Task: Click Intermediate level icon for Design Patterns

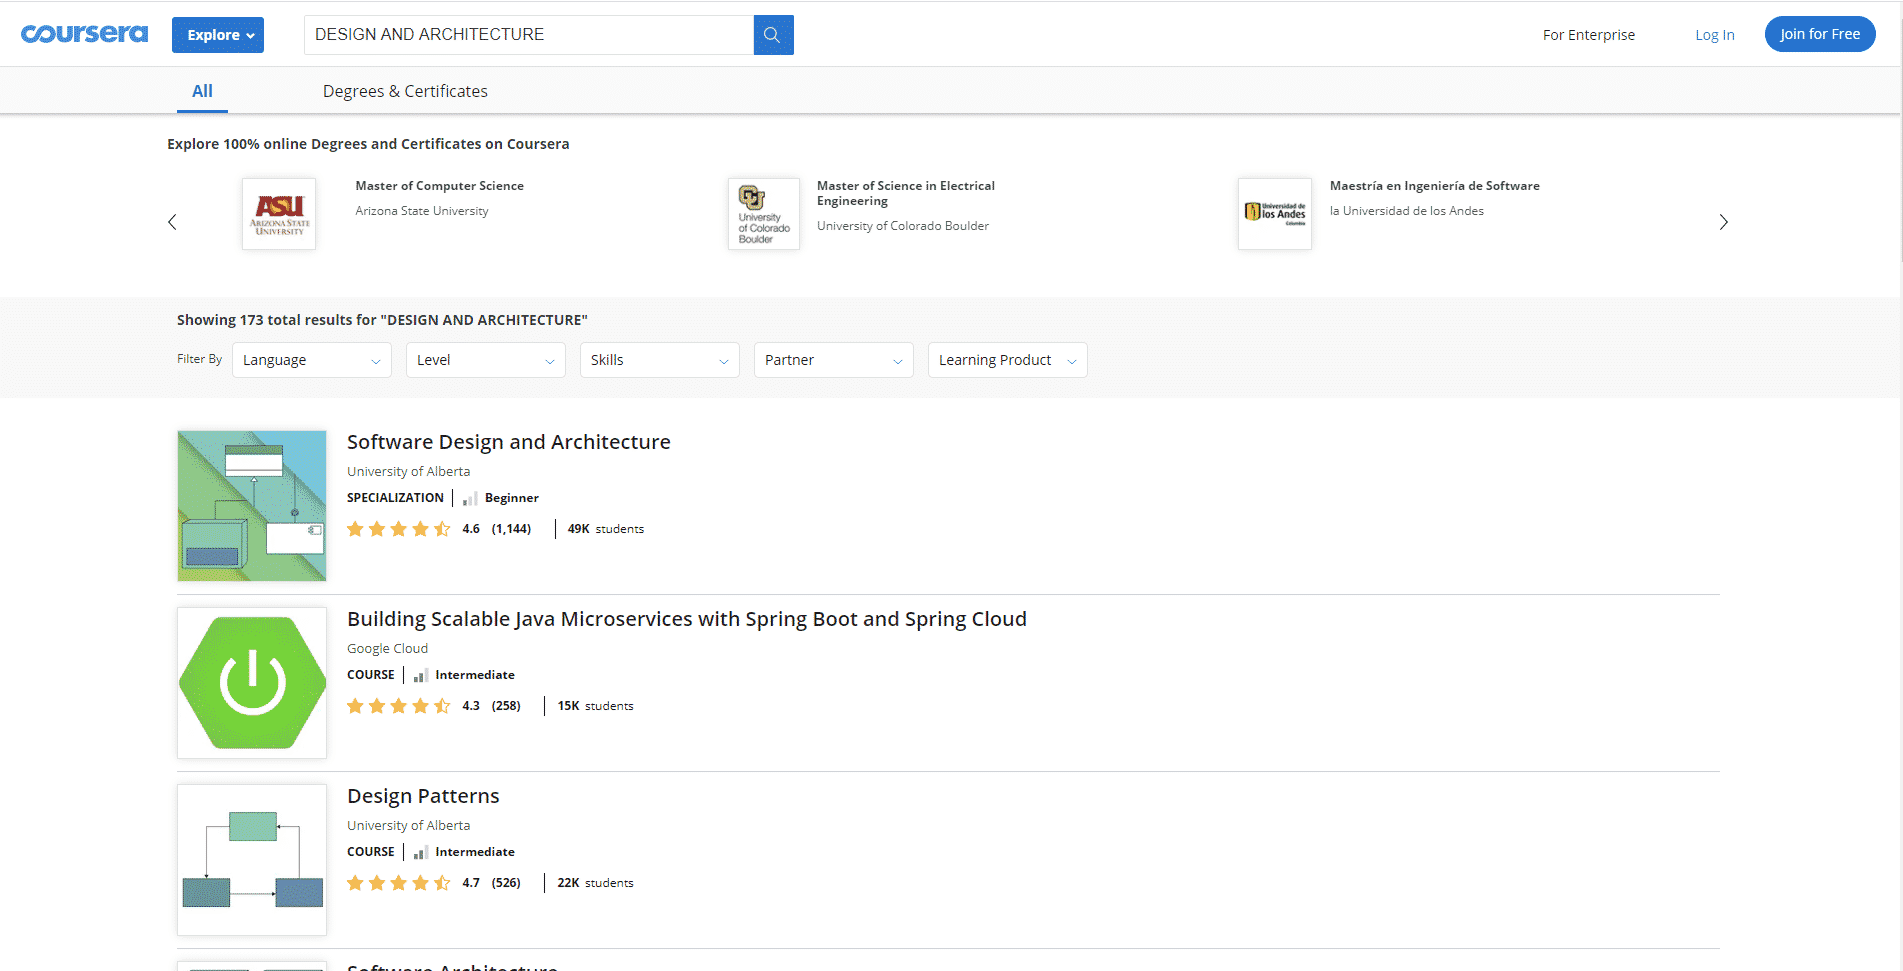Action: point(421,852)
